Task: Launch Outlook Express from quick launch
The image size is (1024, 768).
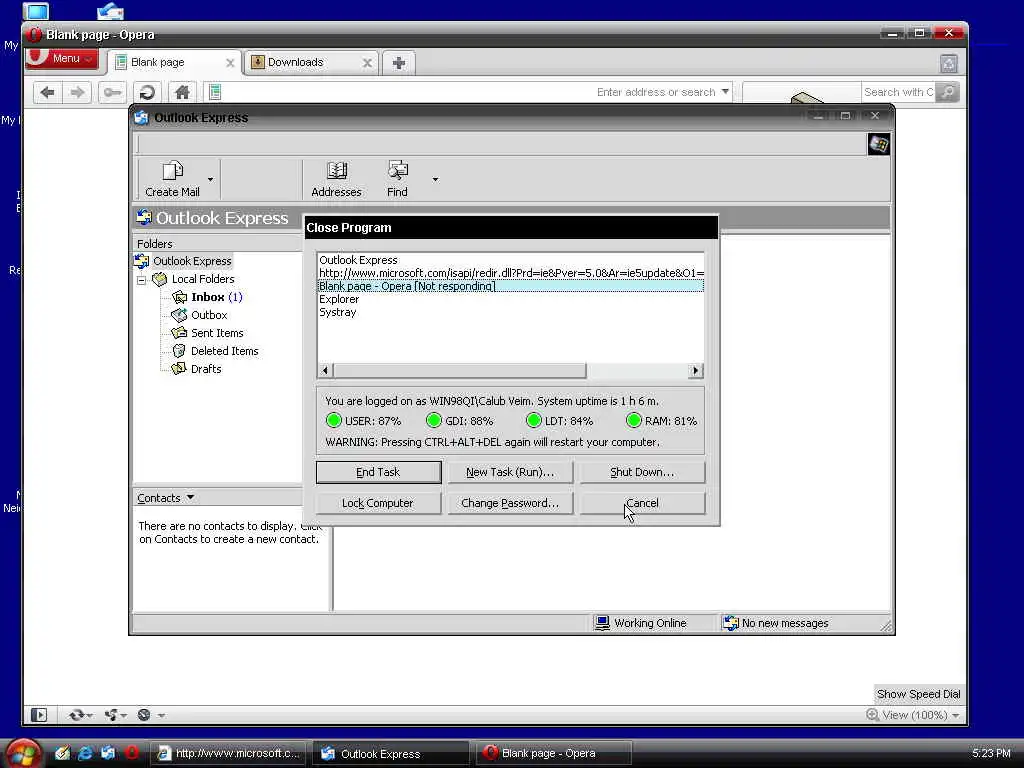Action: (108, 753)
